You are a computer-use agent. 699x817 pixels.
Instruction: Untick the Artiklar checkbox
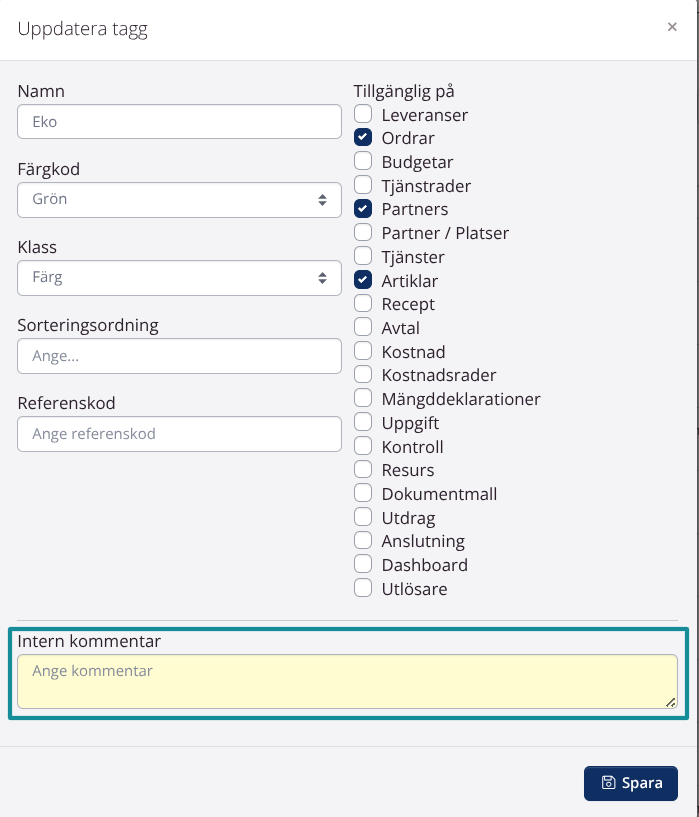click(x=363, y=280)
